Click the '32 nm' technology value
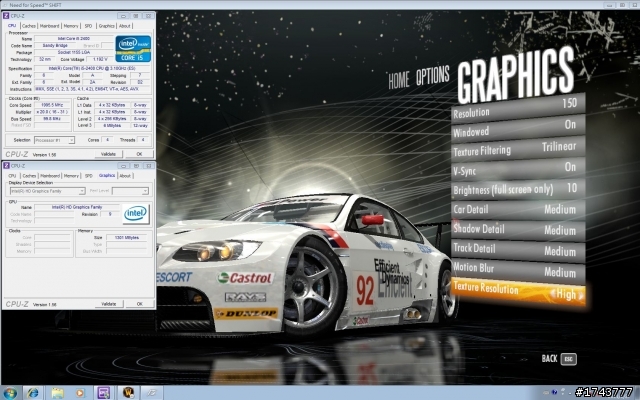This screenshot has width=640, height=400. pyautogui.click(x=44, y=59)
